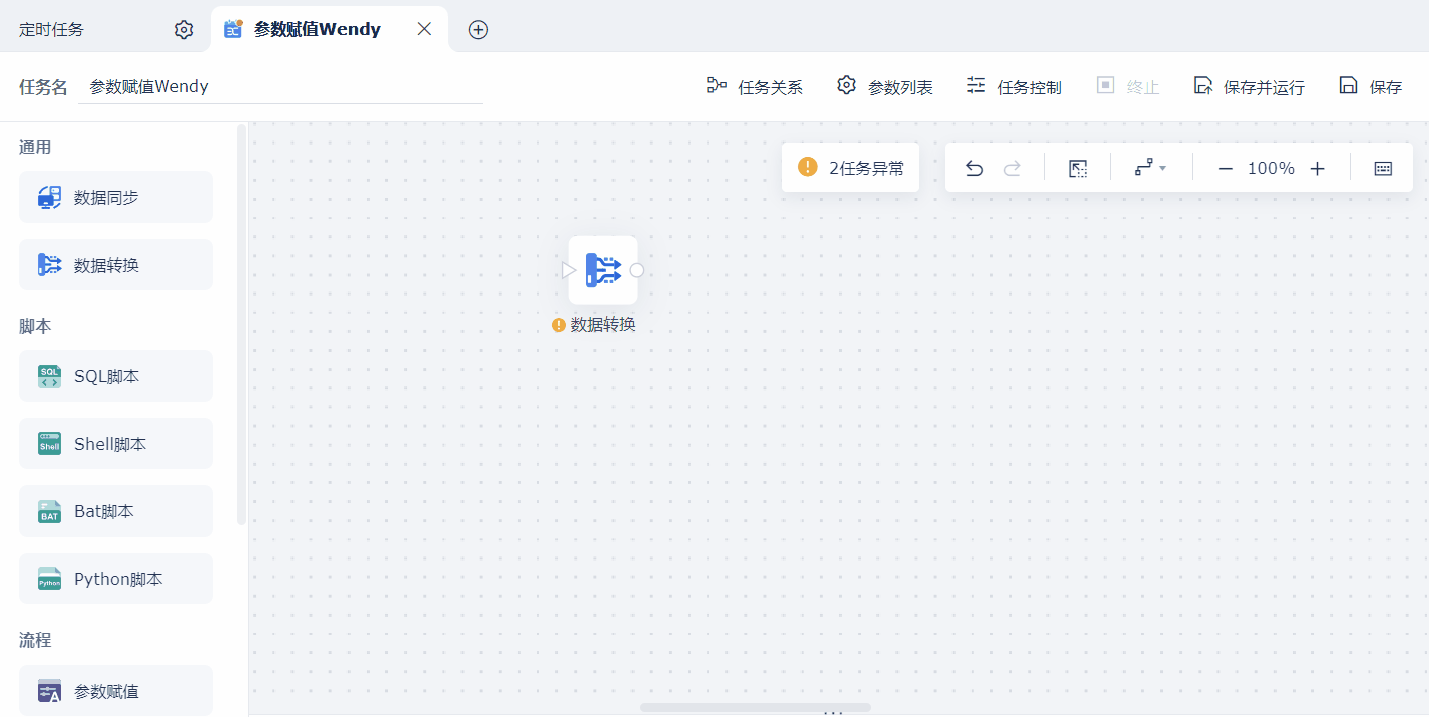The height and width of the screenshot is (717, 1429).
Task: Click the 保存并运行 button
Action: 1249,87
